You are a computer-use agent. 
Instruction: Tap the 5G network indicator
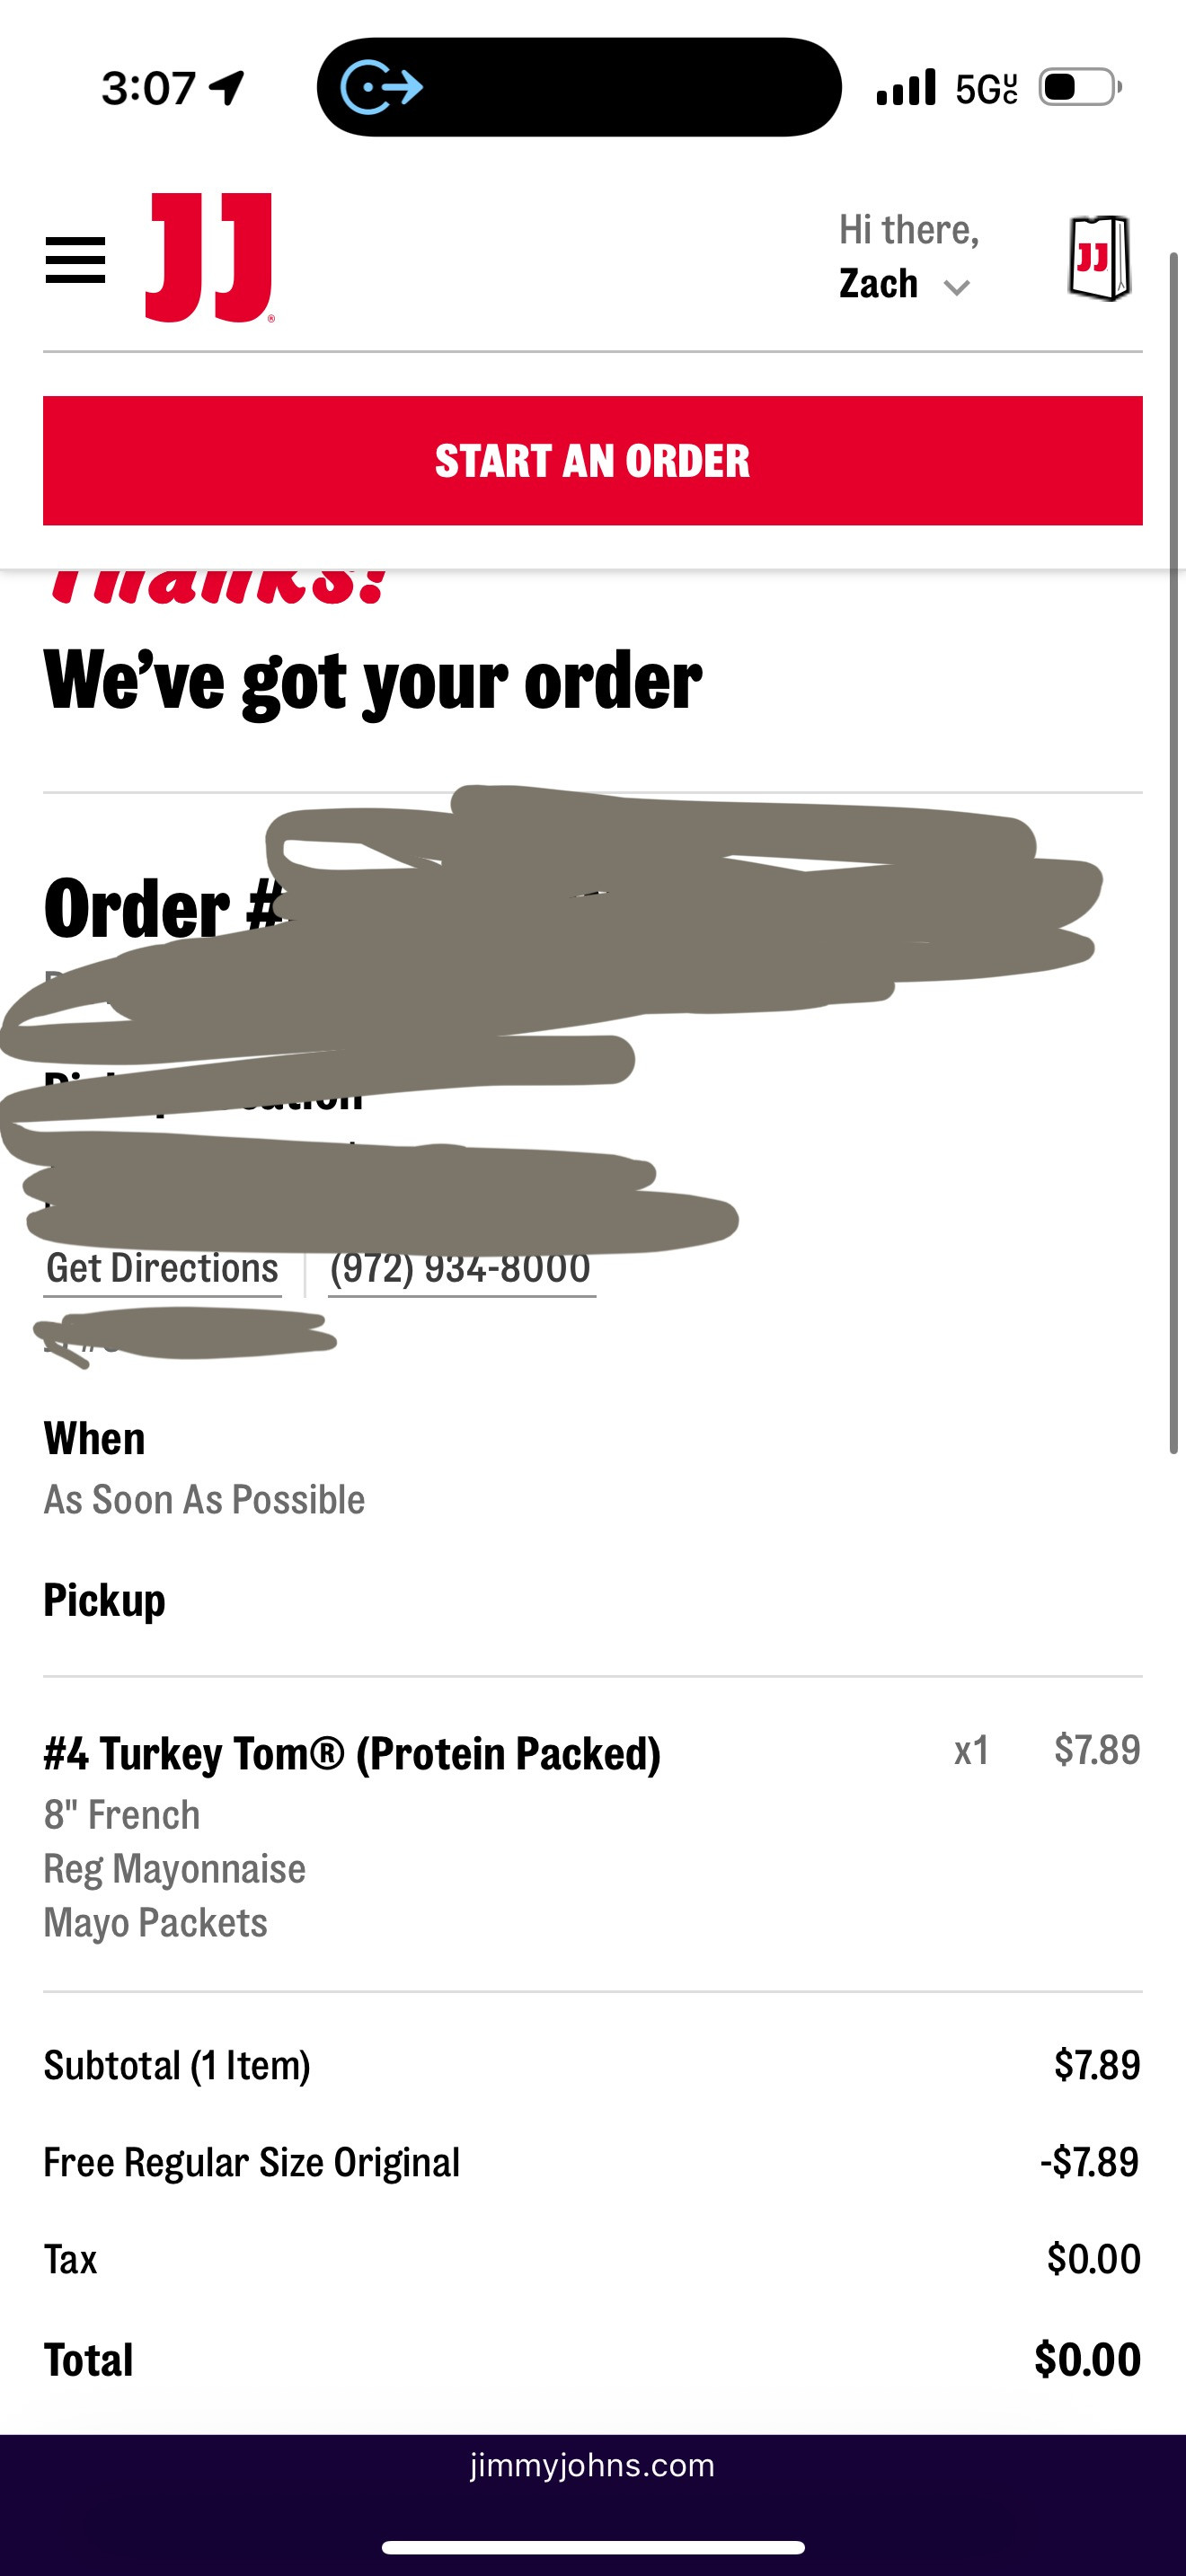(986, 89)
